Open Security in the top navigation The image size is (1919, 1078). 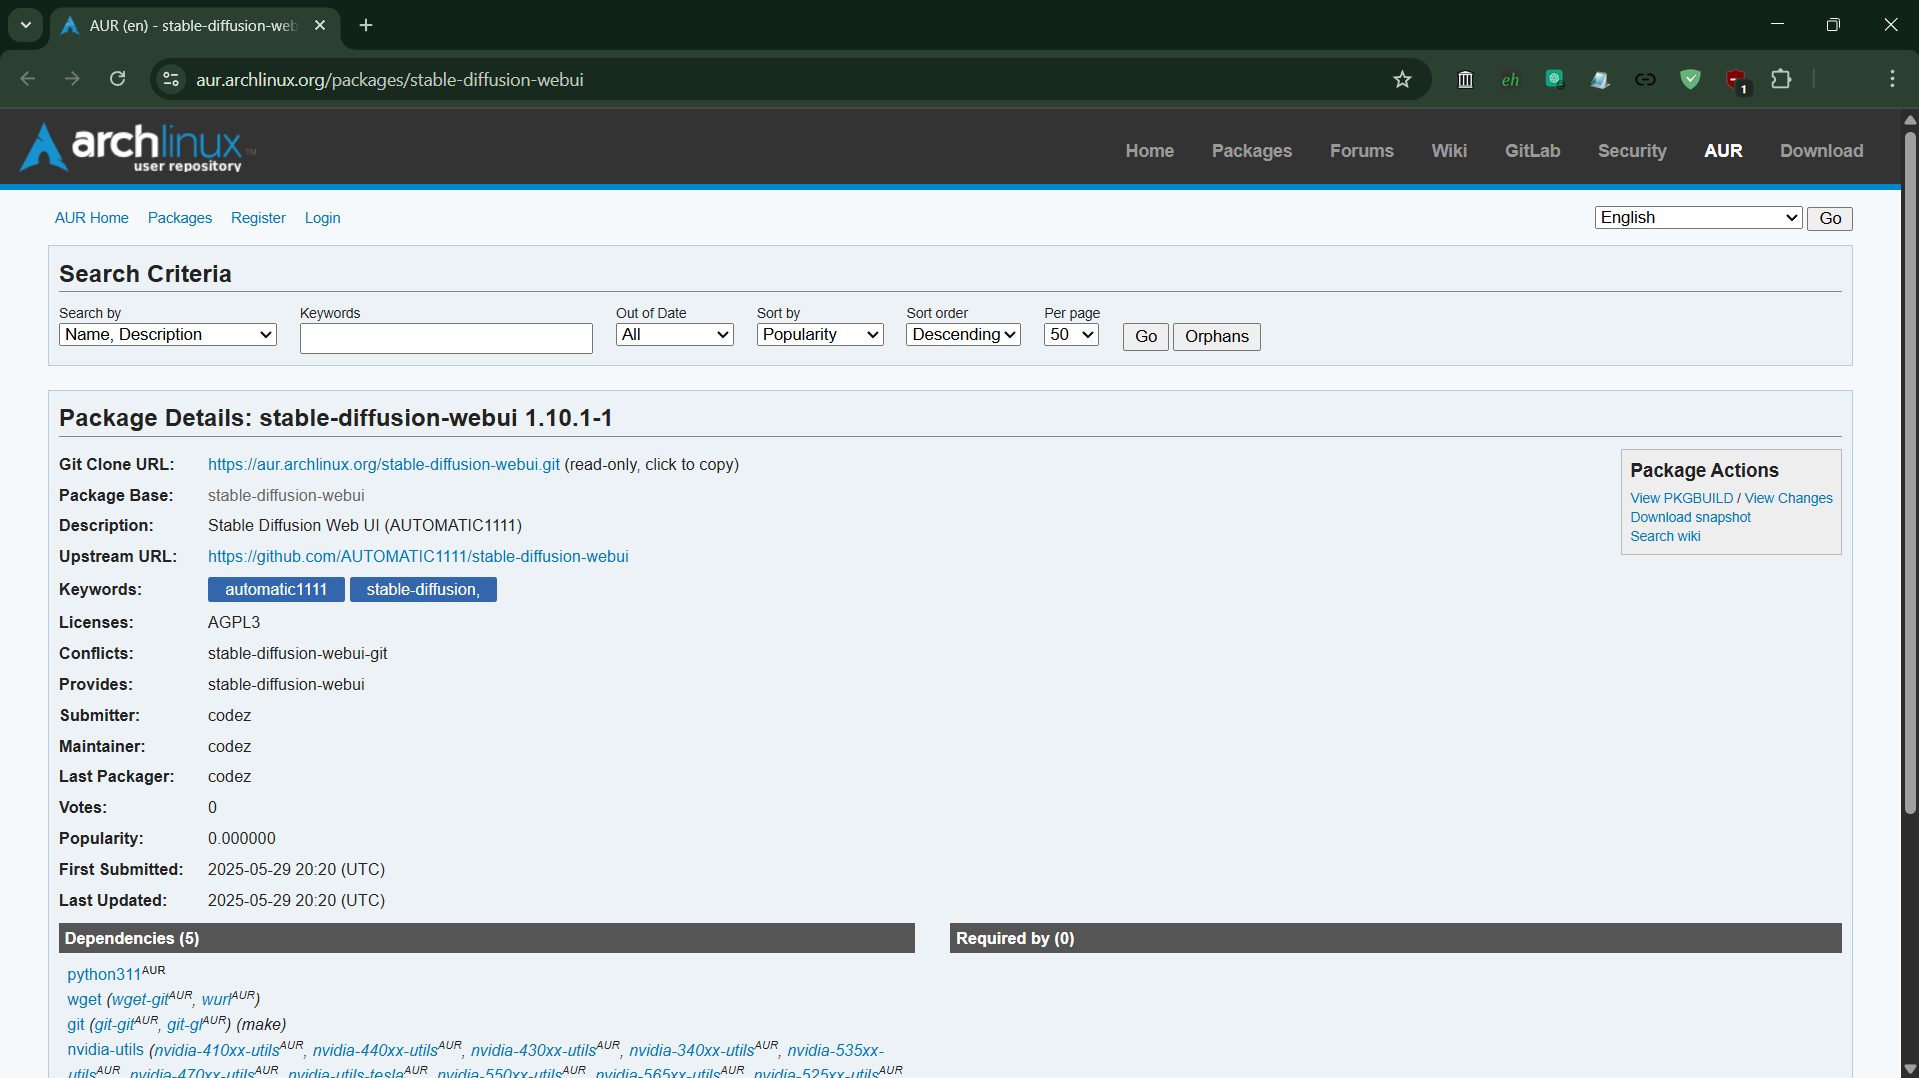(1632, 150)
